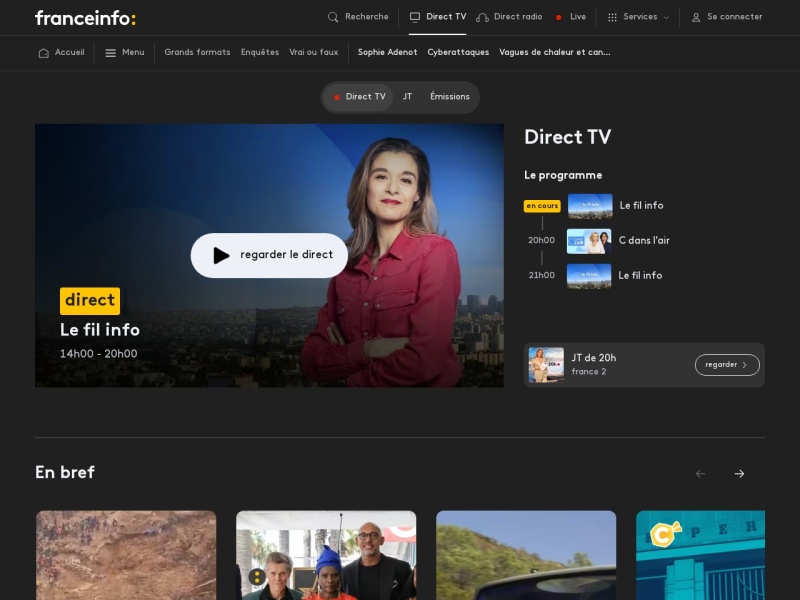Open Vrai ou faux section
This screenshot has width=800, height=600.
pos(313,52)
